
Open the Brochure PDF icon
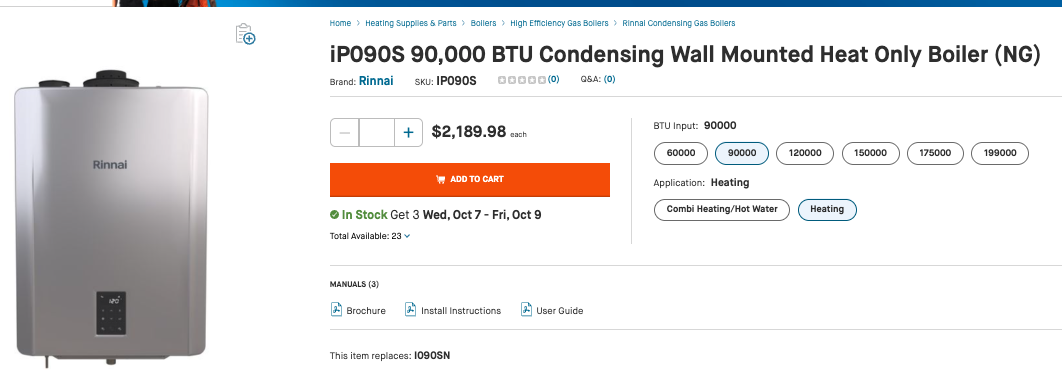point(337,309)
